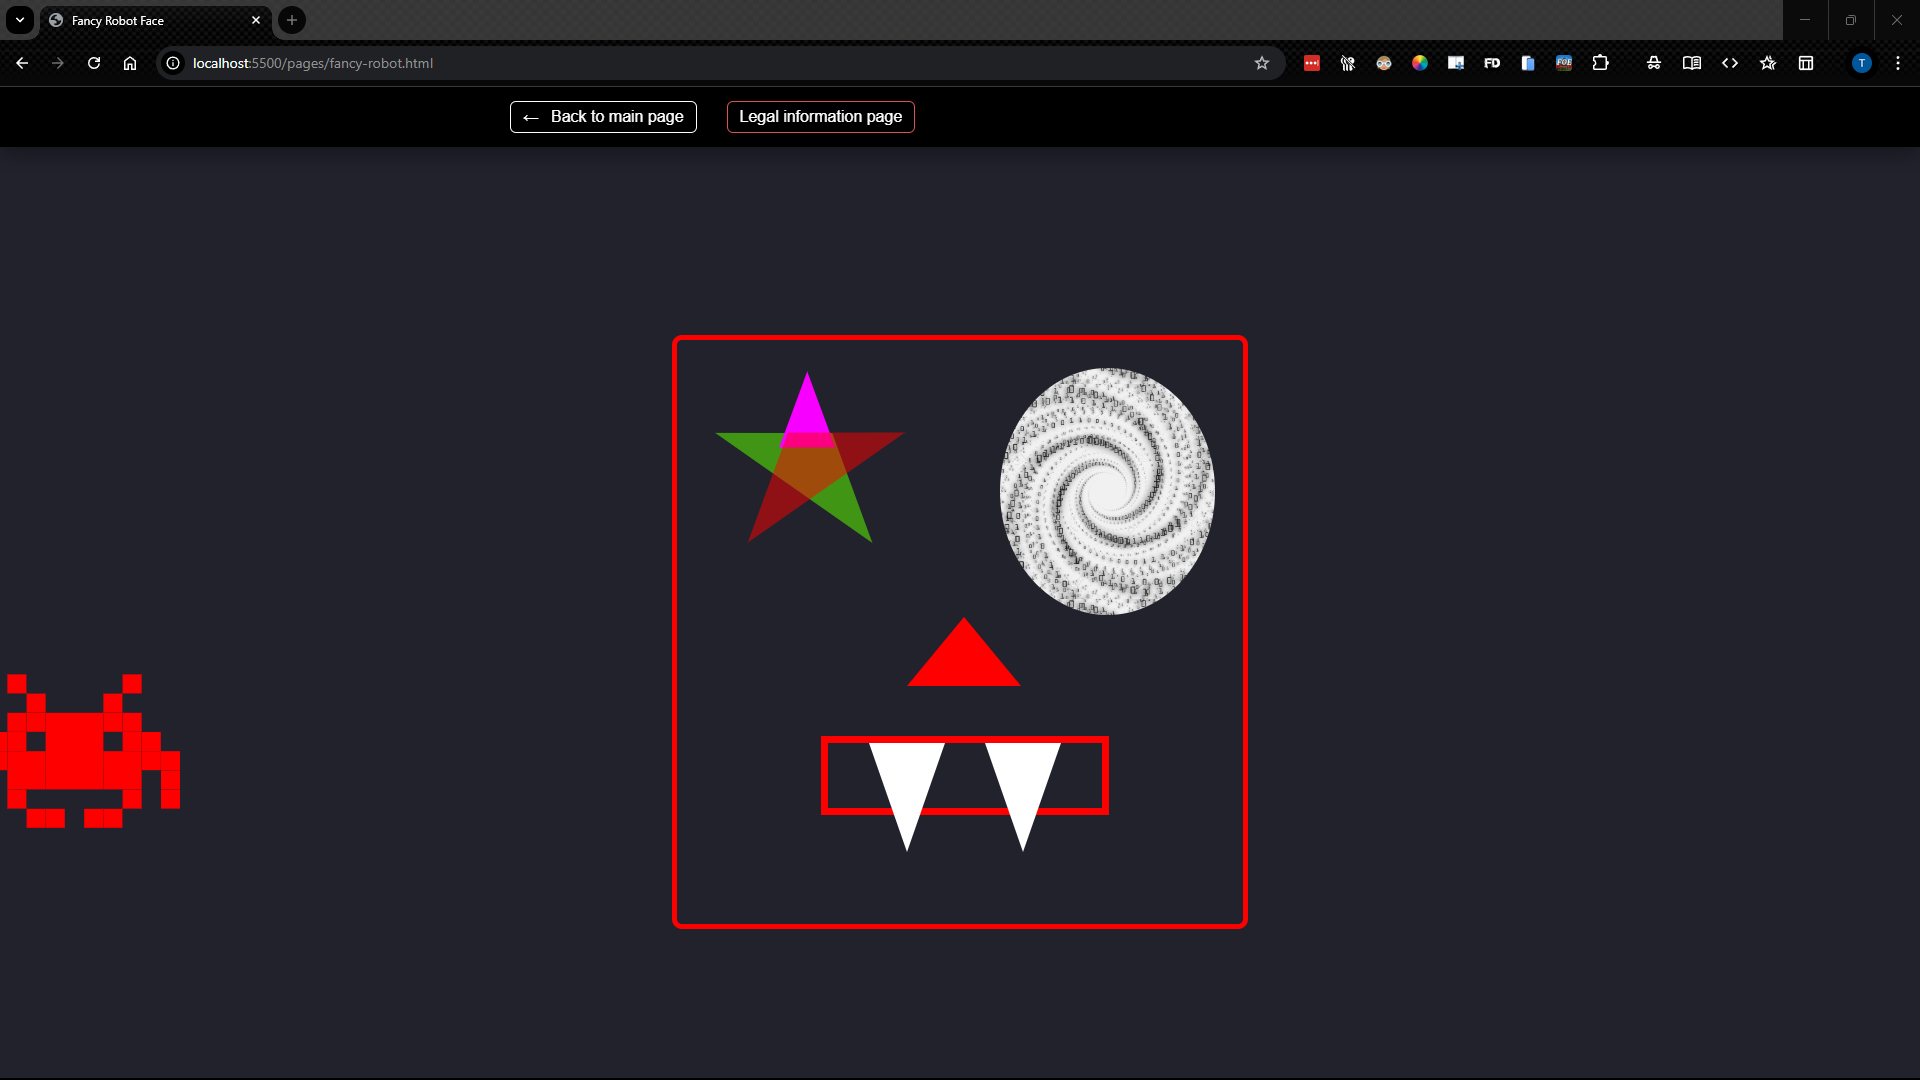The image size is (1920, 1080).
Task: Open the blue documents extension icon
Action: [1528, 63]
